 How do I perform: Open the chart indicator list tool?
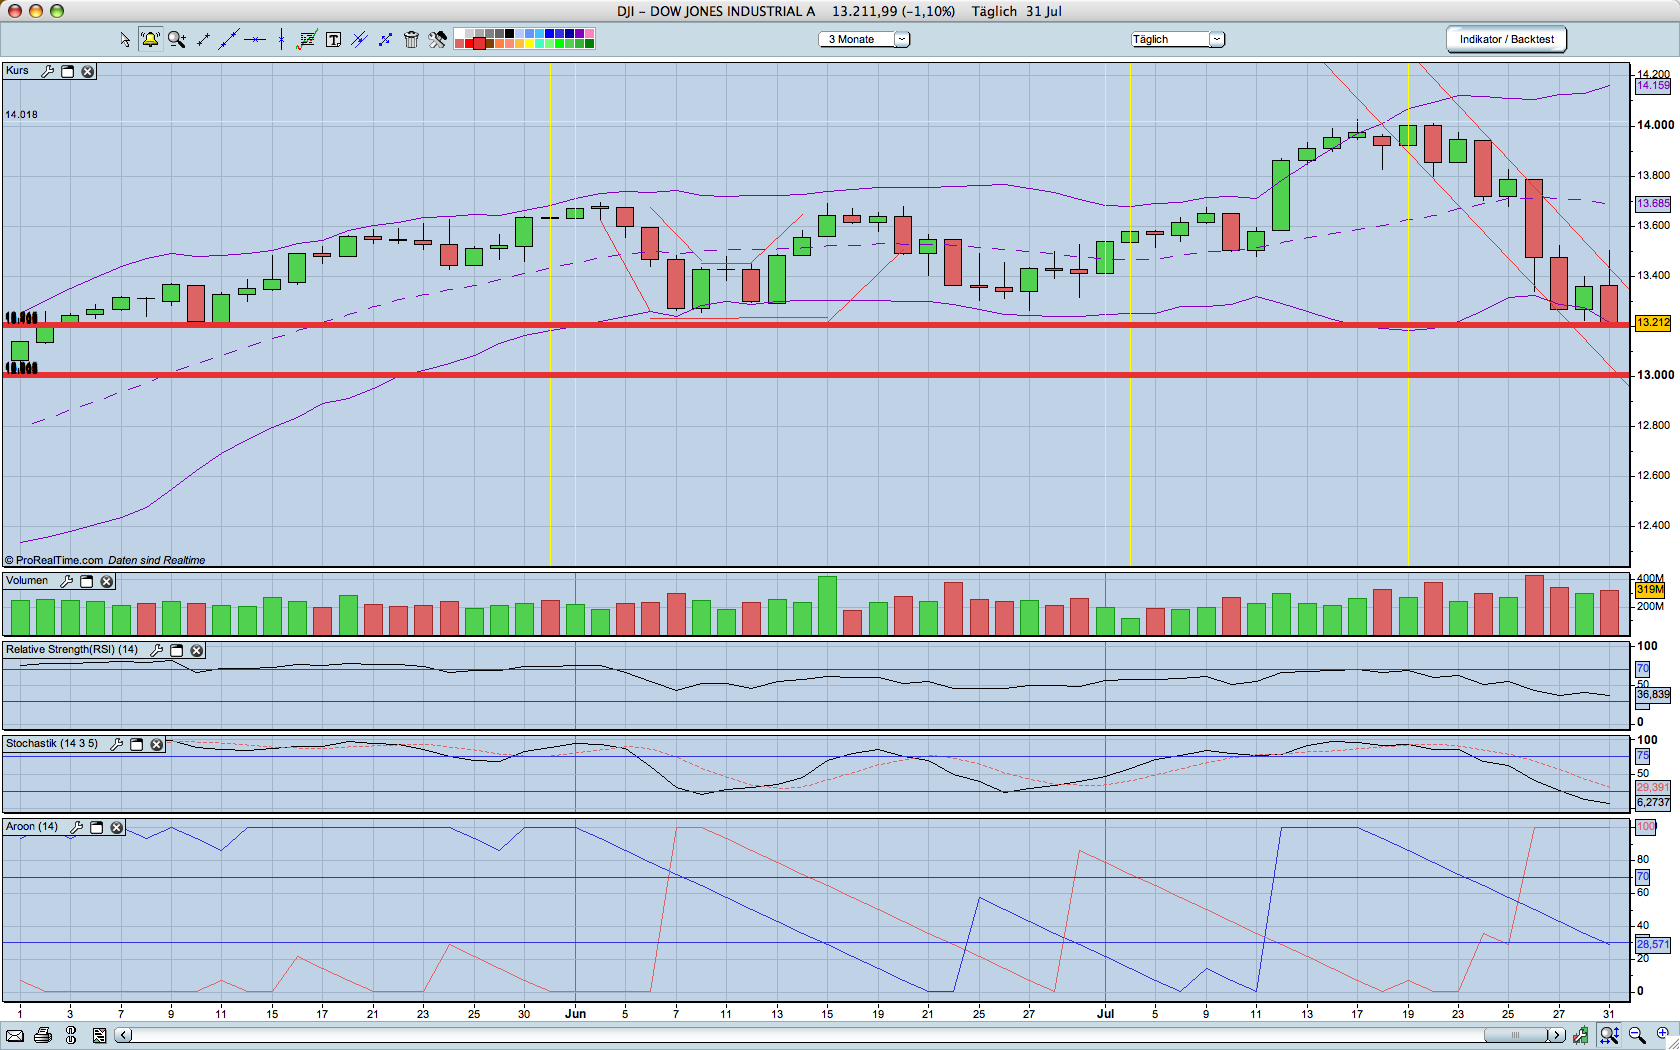[x=307, y=40]
